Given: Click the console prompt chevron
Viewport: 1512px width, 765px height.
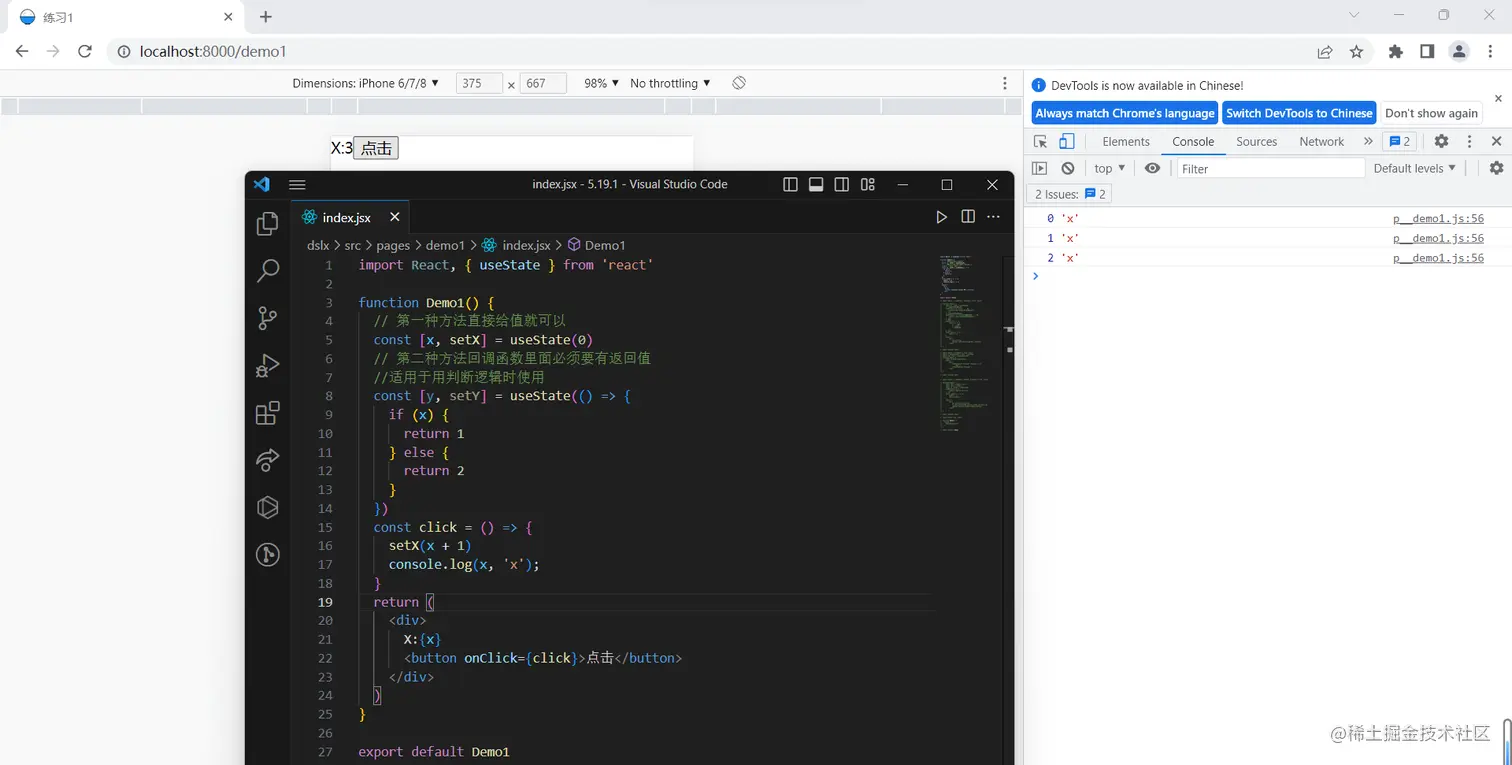Looking at the screenshot, I should click(1036, 276).
